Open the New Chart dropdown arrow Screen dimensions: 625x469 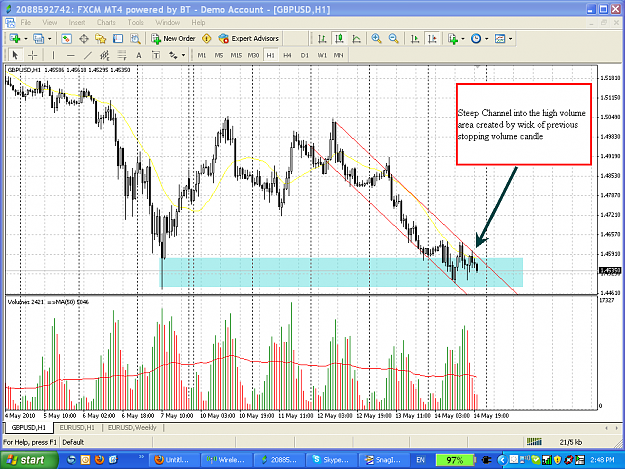pyautogui.click(x=26, y=39)
